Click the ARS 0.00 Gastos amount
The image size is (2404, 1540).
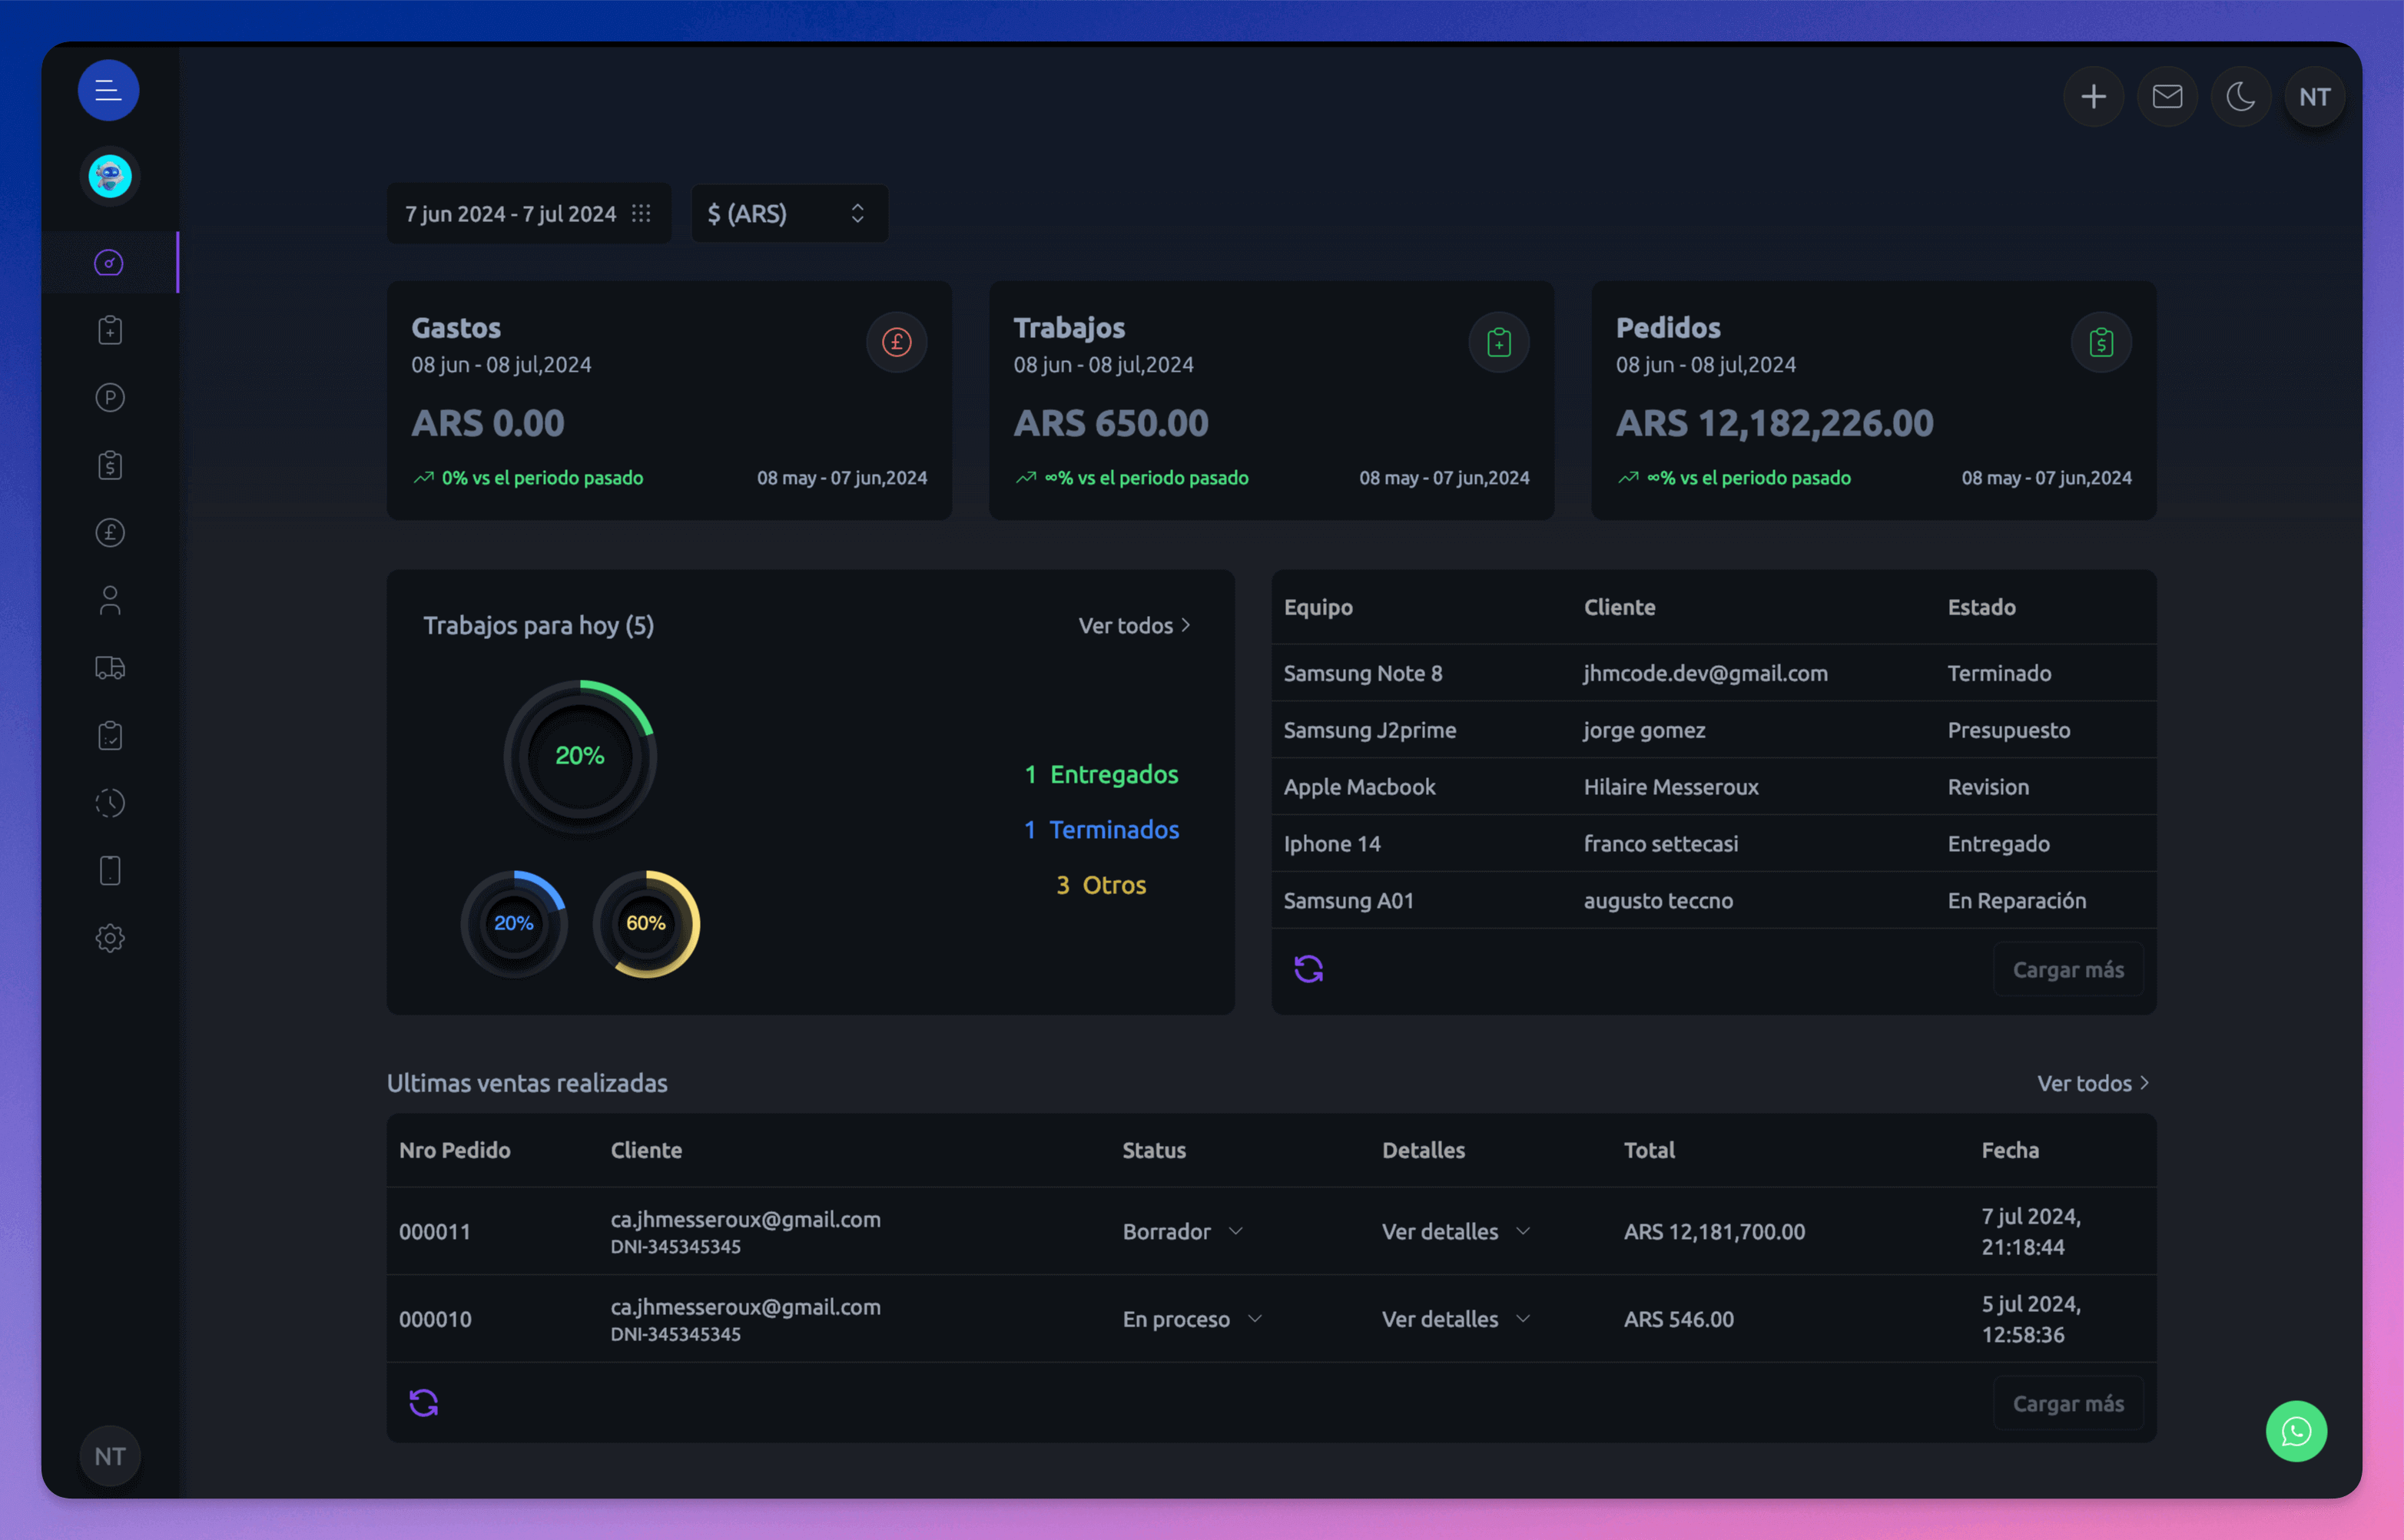(487, 423)
